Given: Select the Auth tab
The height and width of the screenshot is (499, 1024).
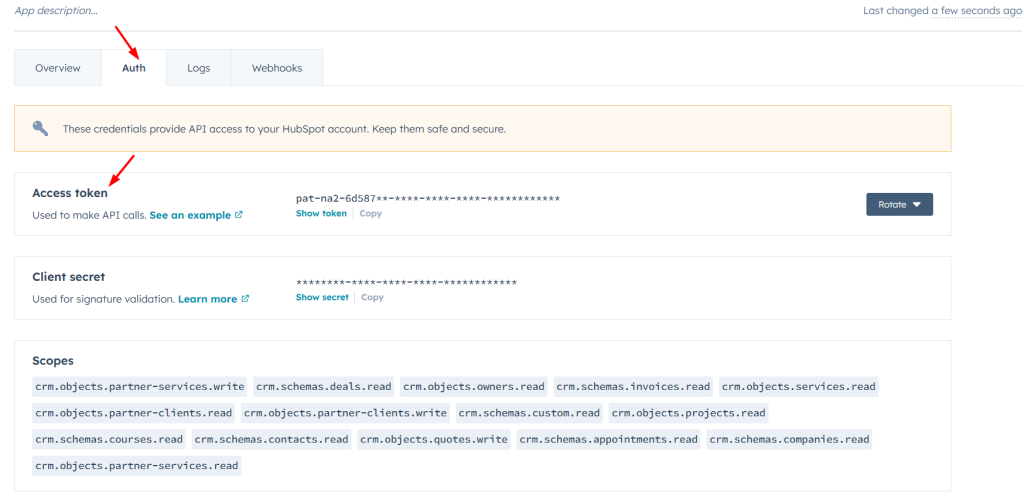Looking at the screenshot, I should (x=134, y=68).
